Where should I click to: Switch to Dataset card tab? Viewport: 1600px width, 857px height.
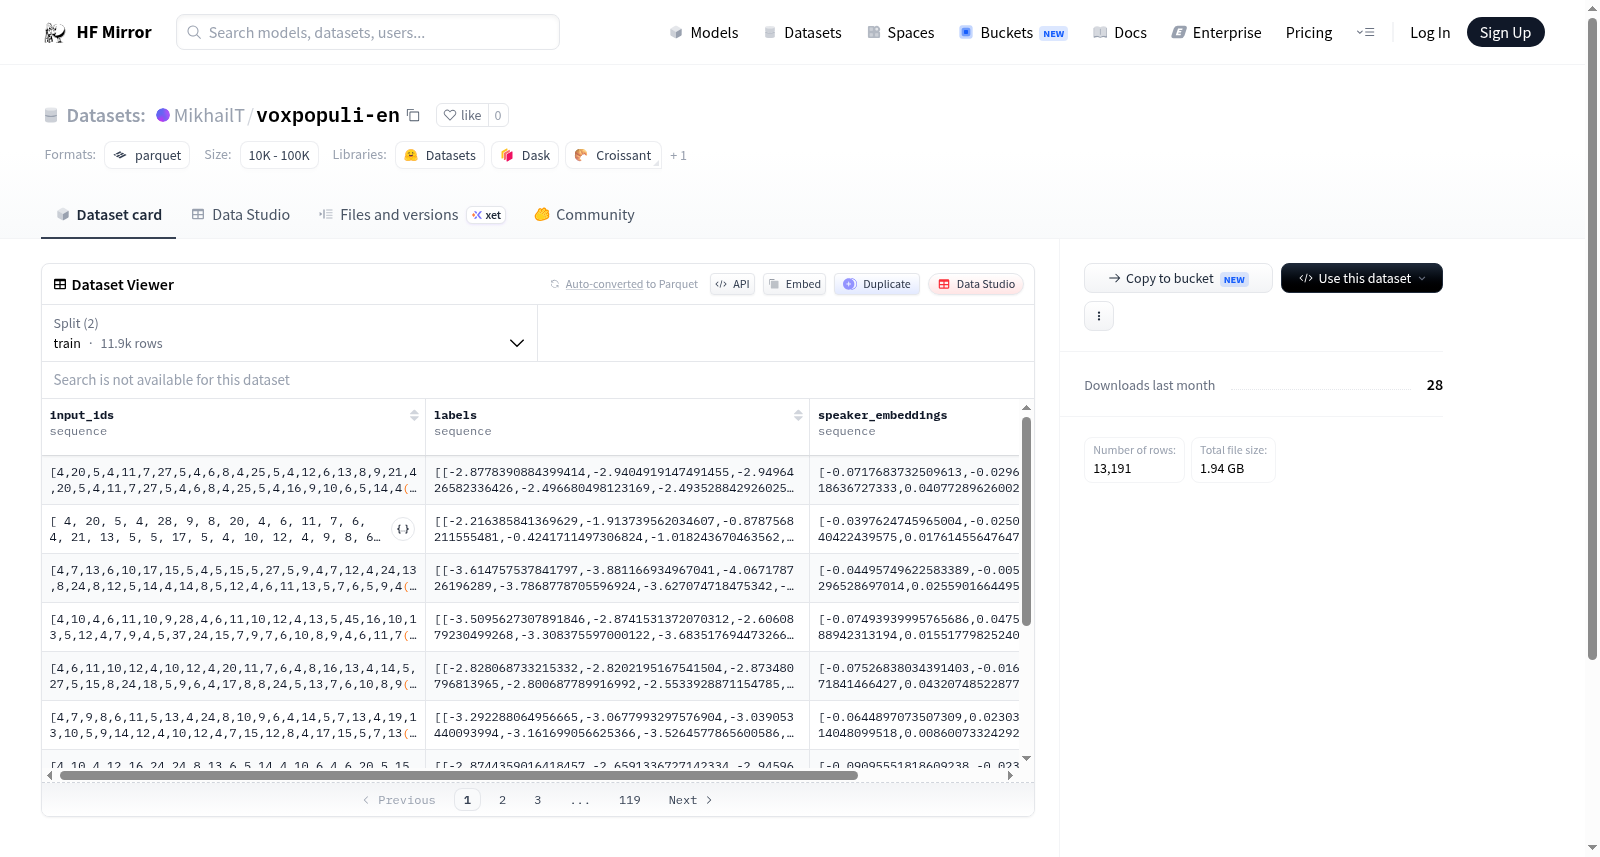(109, 215)
